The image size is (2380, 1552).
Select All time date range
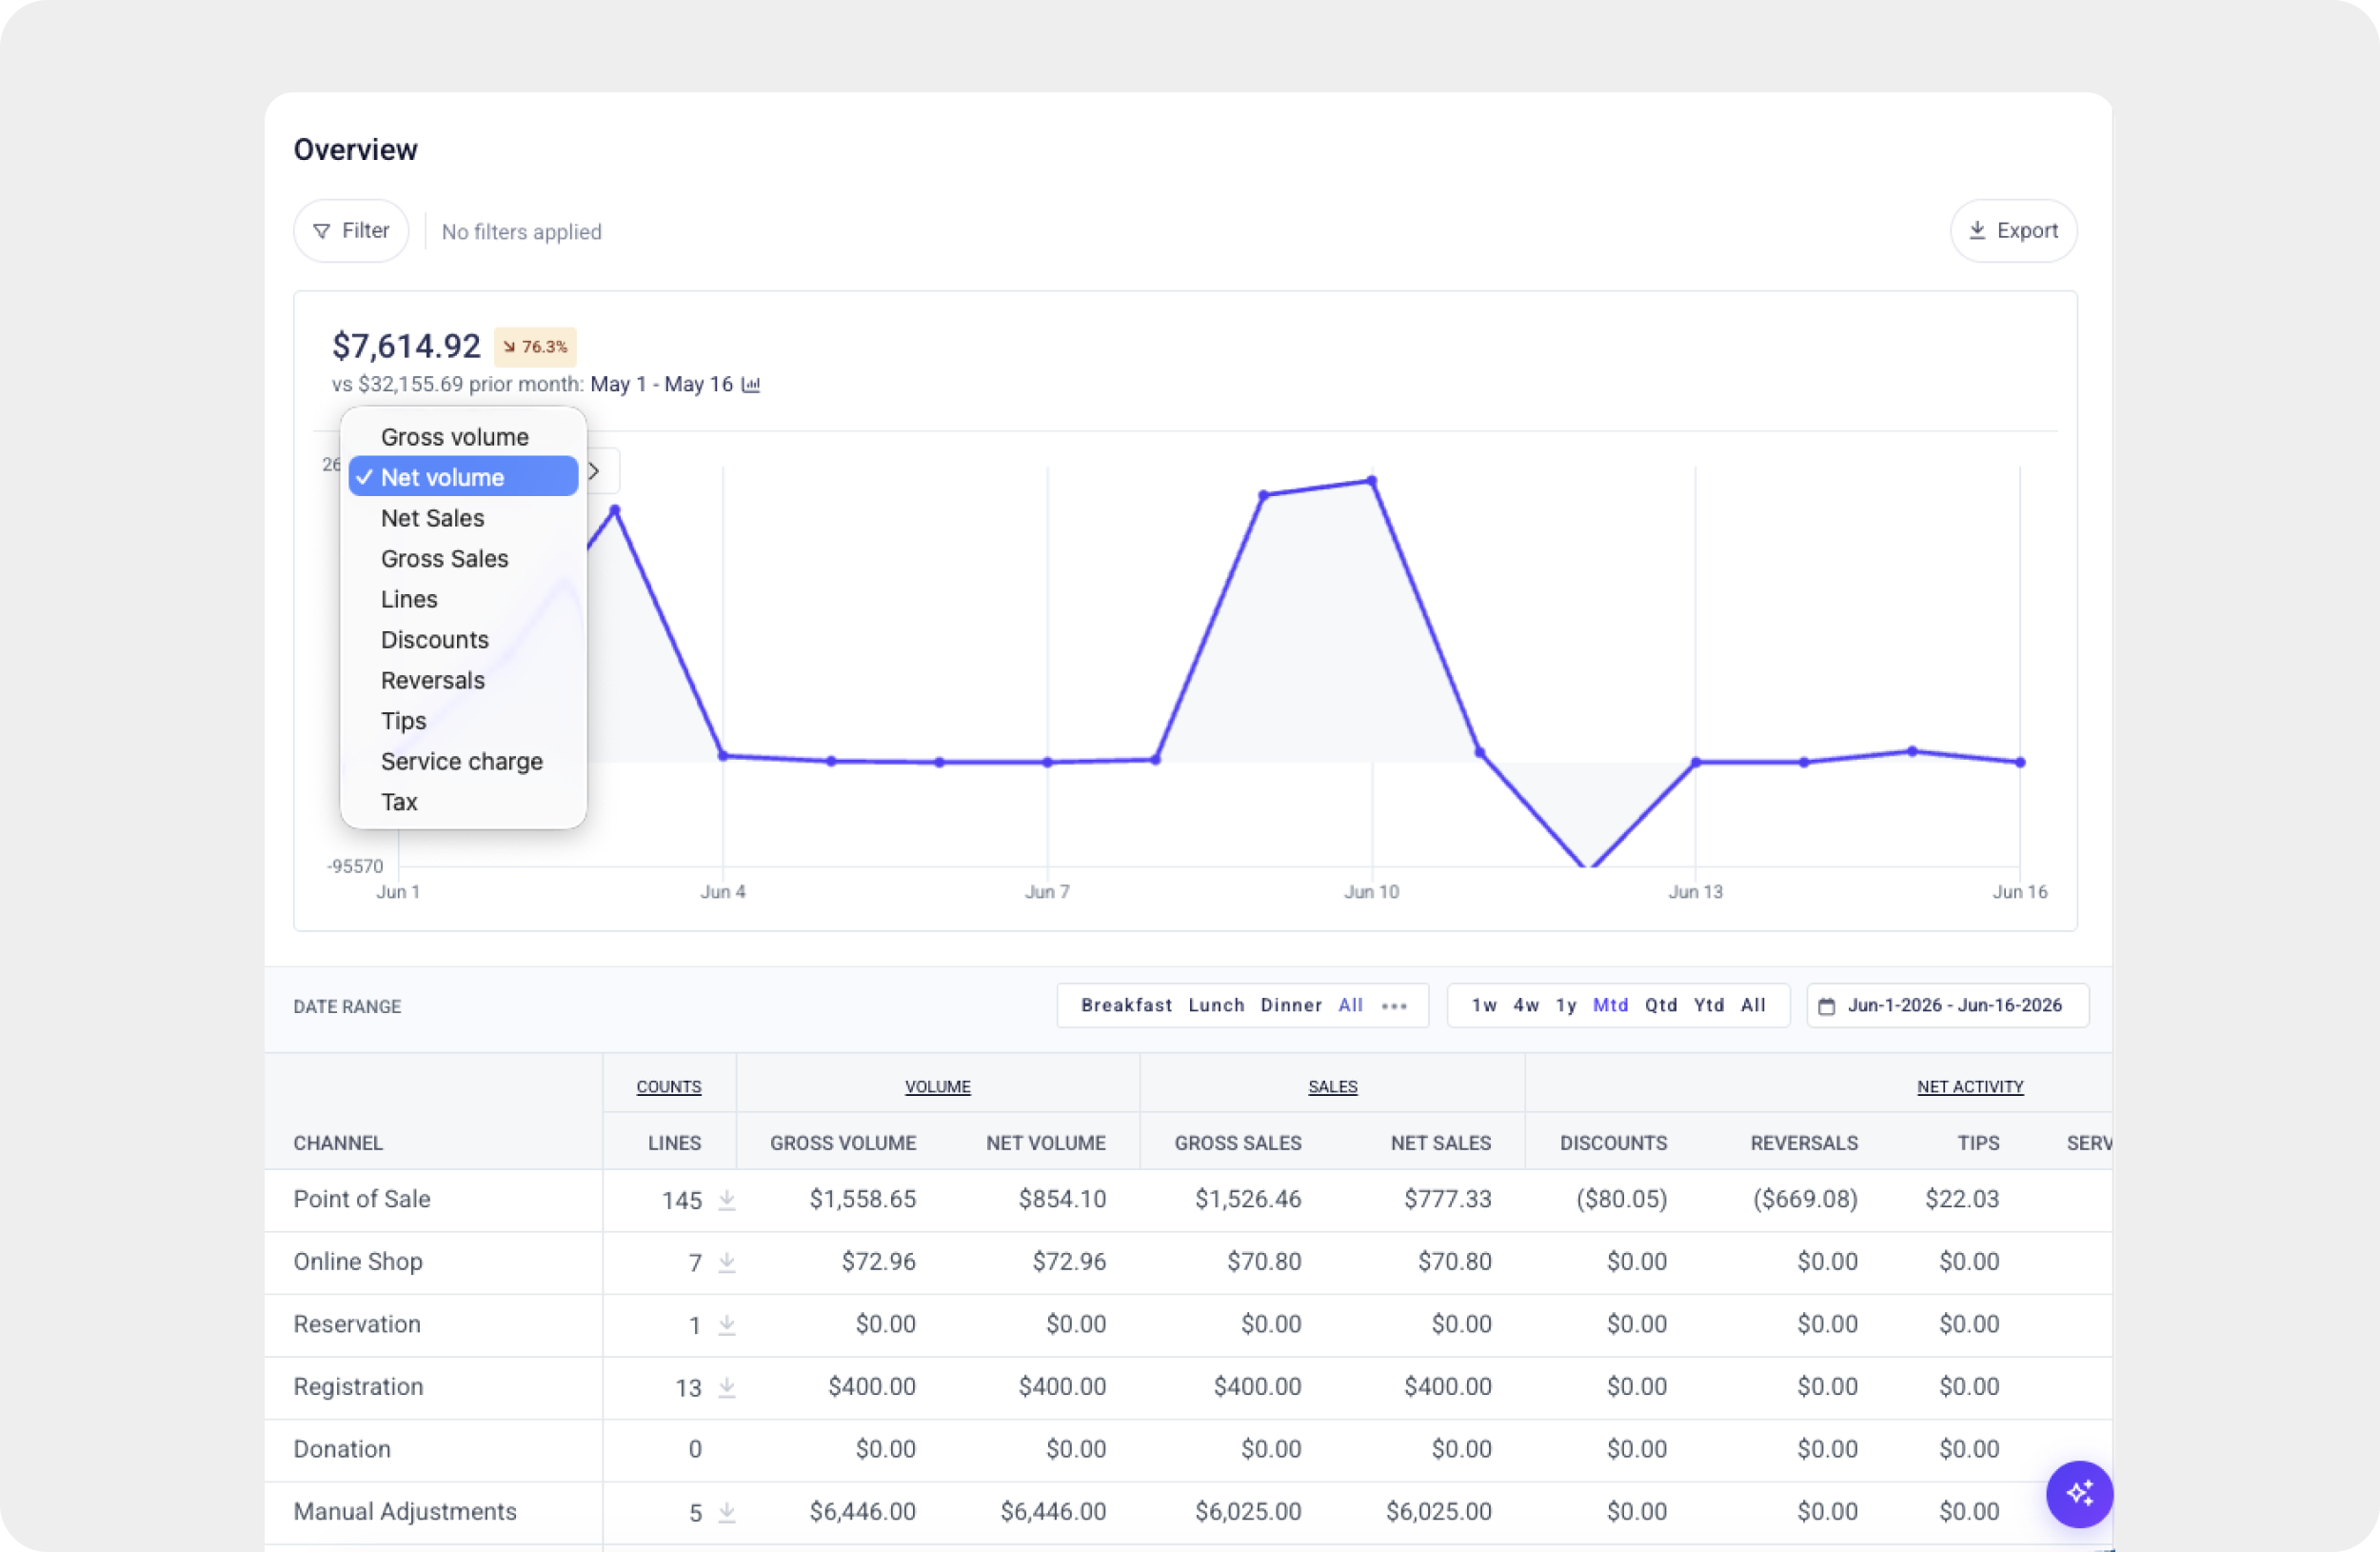tap(1753, 1005)
